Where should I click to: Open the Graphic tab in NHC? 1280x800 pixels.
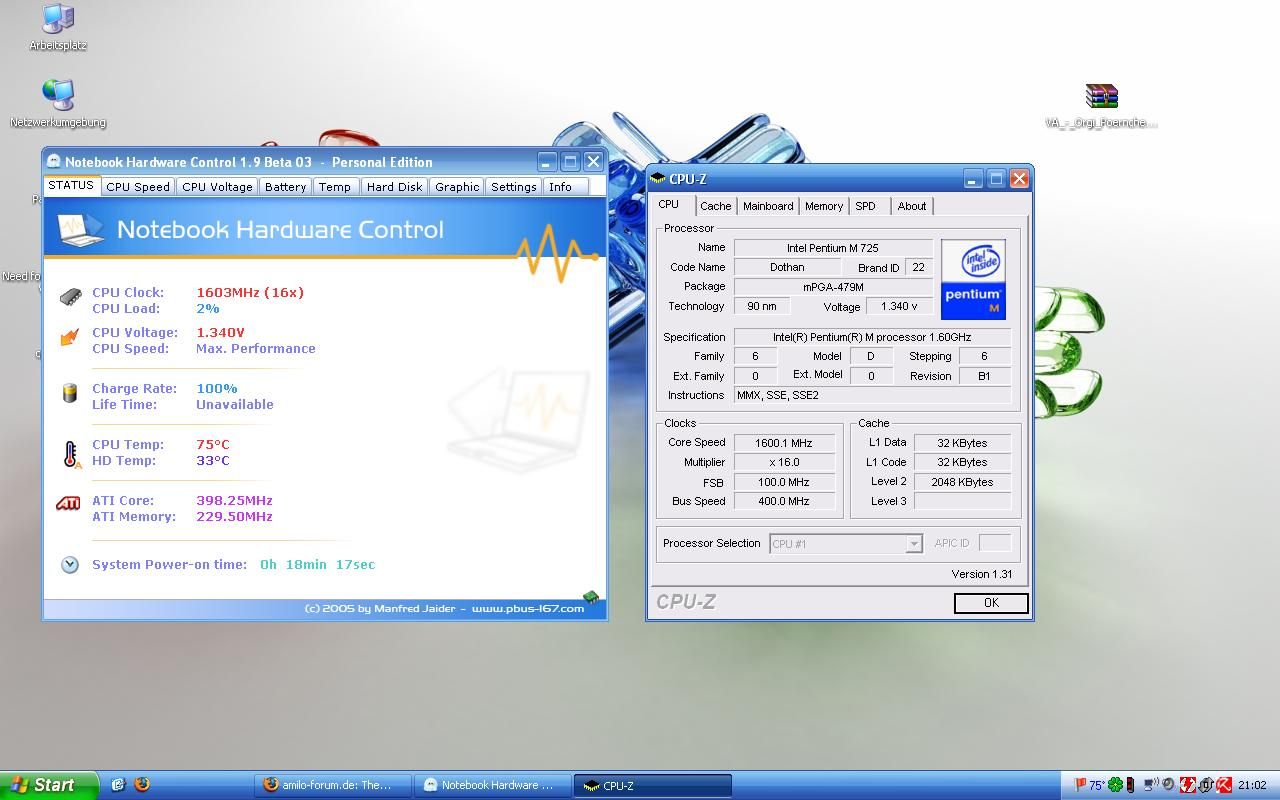tap(457, 187)
